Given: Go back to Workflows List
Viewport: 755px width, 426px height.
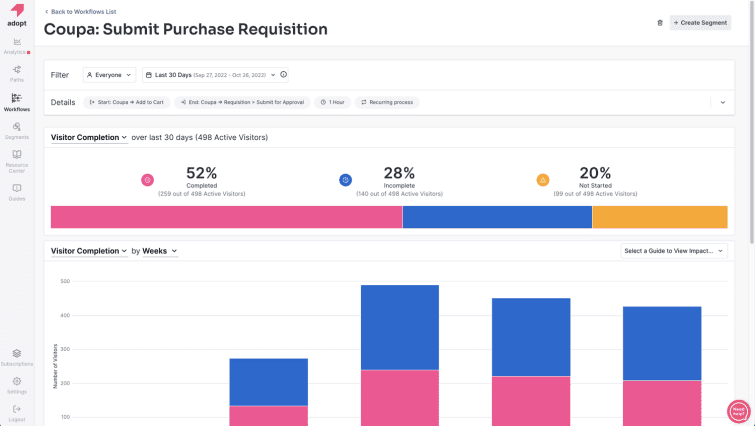Looking at the screenshot, I should point(80,12).
